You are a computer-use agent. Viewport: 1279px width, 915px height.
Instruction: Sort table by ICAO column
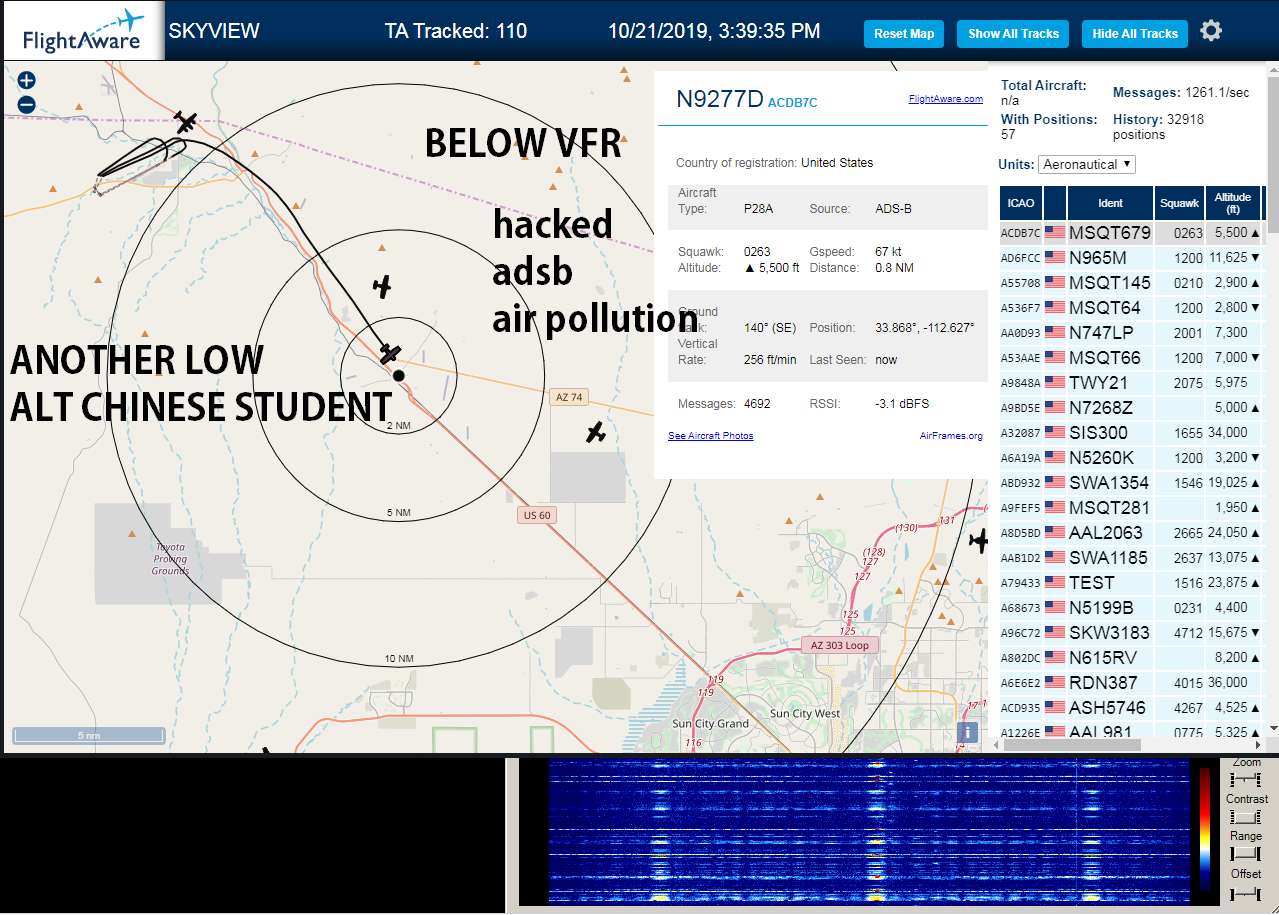pos(1021,203)
